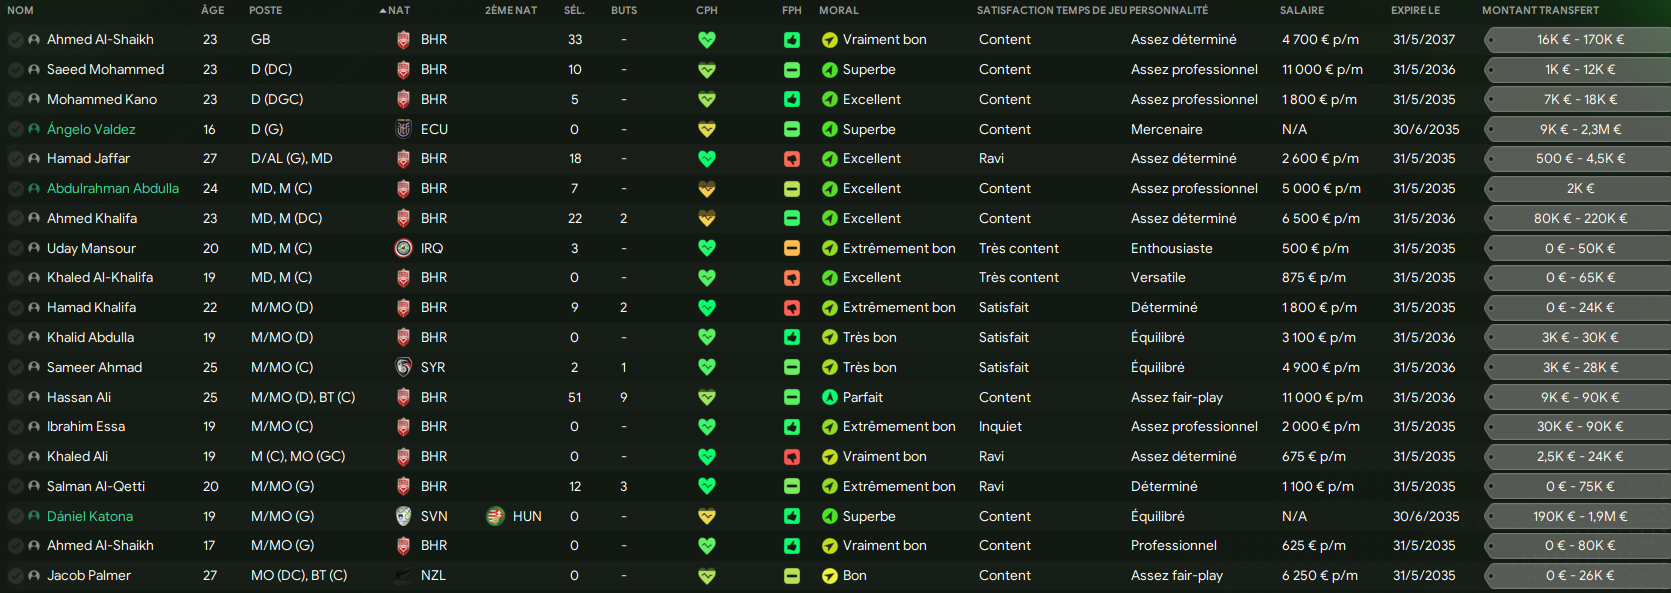Click the condition heart icon for Abdulrahman Abdulla
The width and height of the screenshot is (1671, 593).
tap(707, 189)
